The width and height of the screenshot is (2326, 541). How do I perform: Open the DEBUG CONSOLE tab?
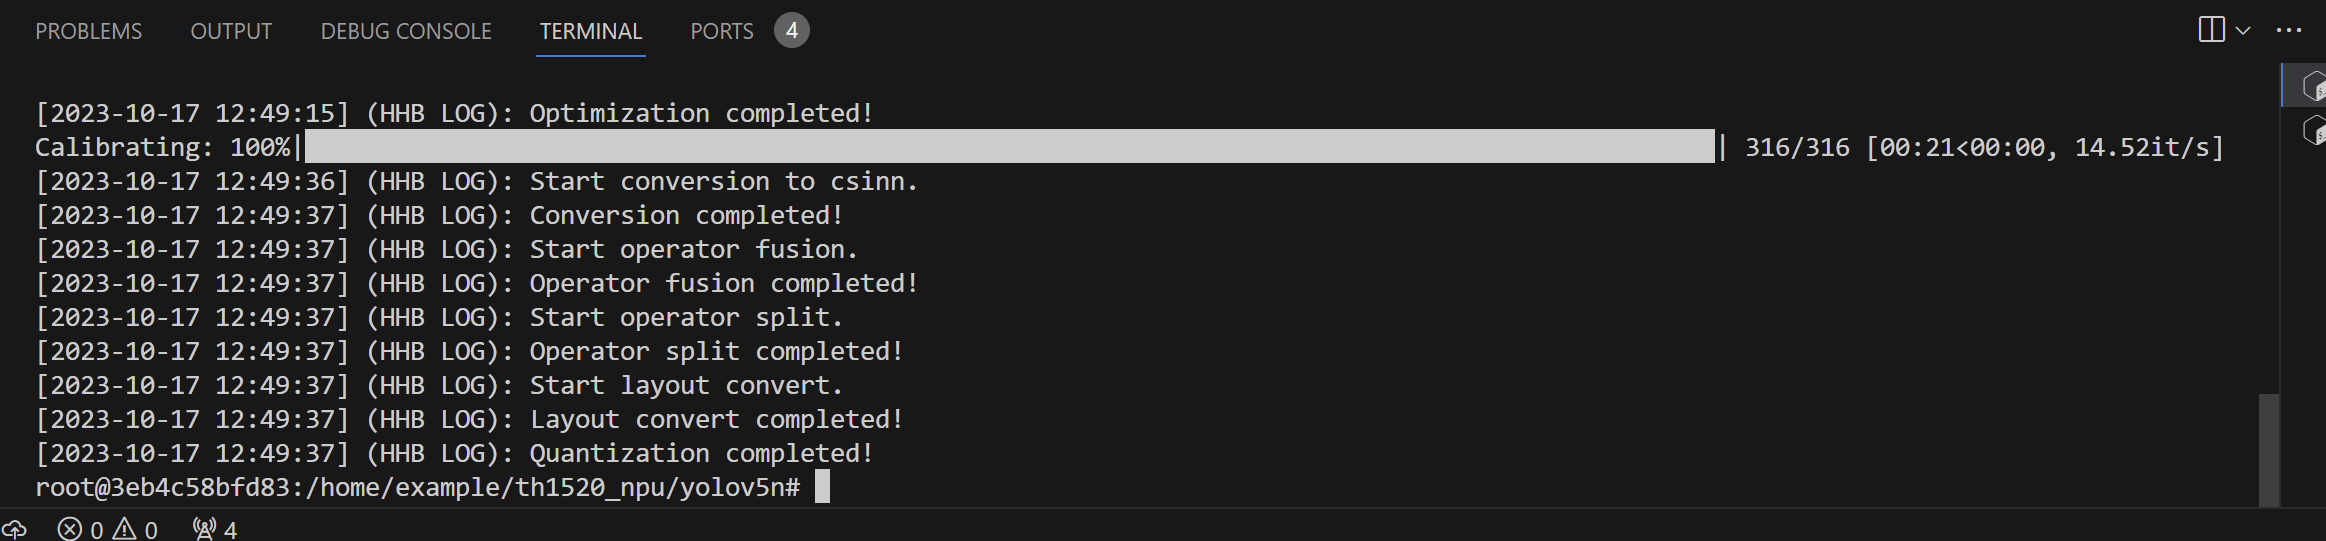pyautogui.click(x=406, y=31)
